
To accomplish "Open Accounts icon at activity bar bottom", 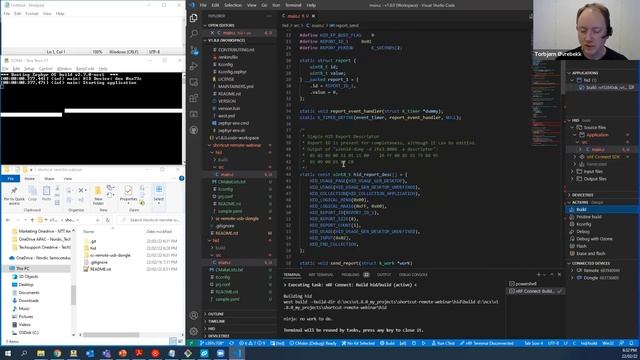I will (194, 315).
